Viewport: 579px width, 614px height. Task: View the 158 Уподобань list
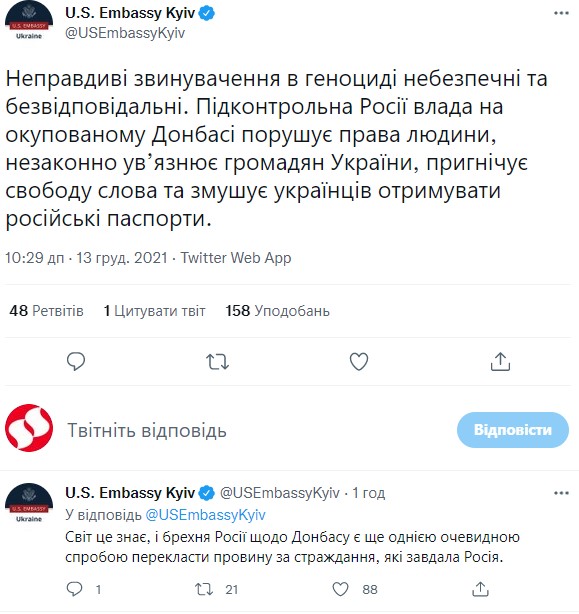coord(277,311)
